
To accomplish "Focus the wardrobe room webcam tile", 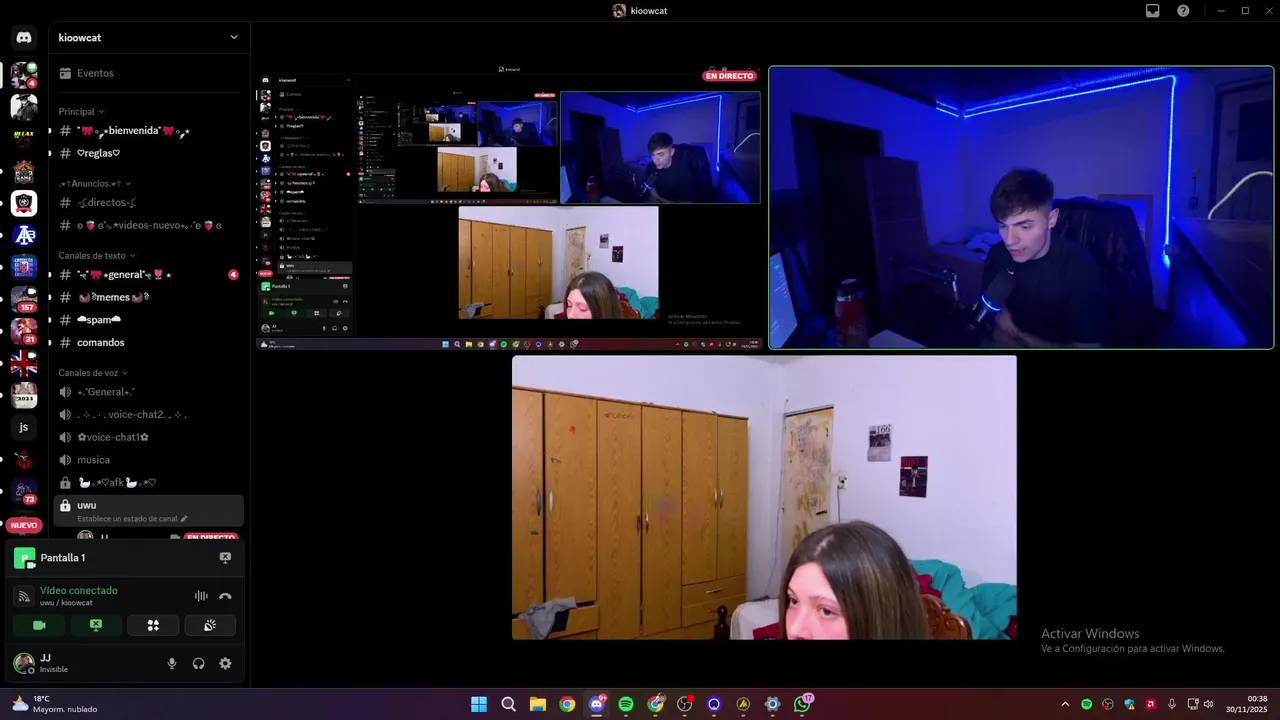I will click(x=764, y=498).
